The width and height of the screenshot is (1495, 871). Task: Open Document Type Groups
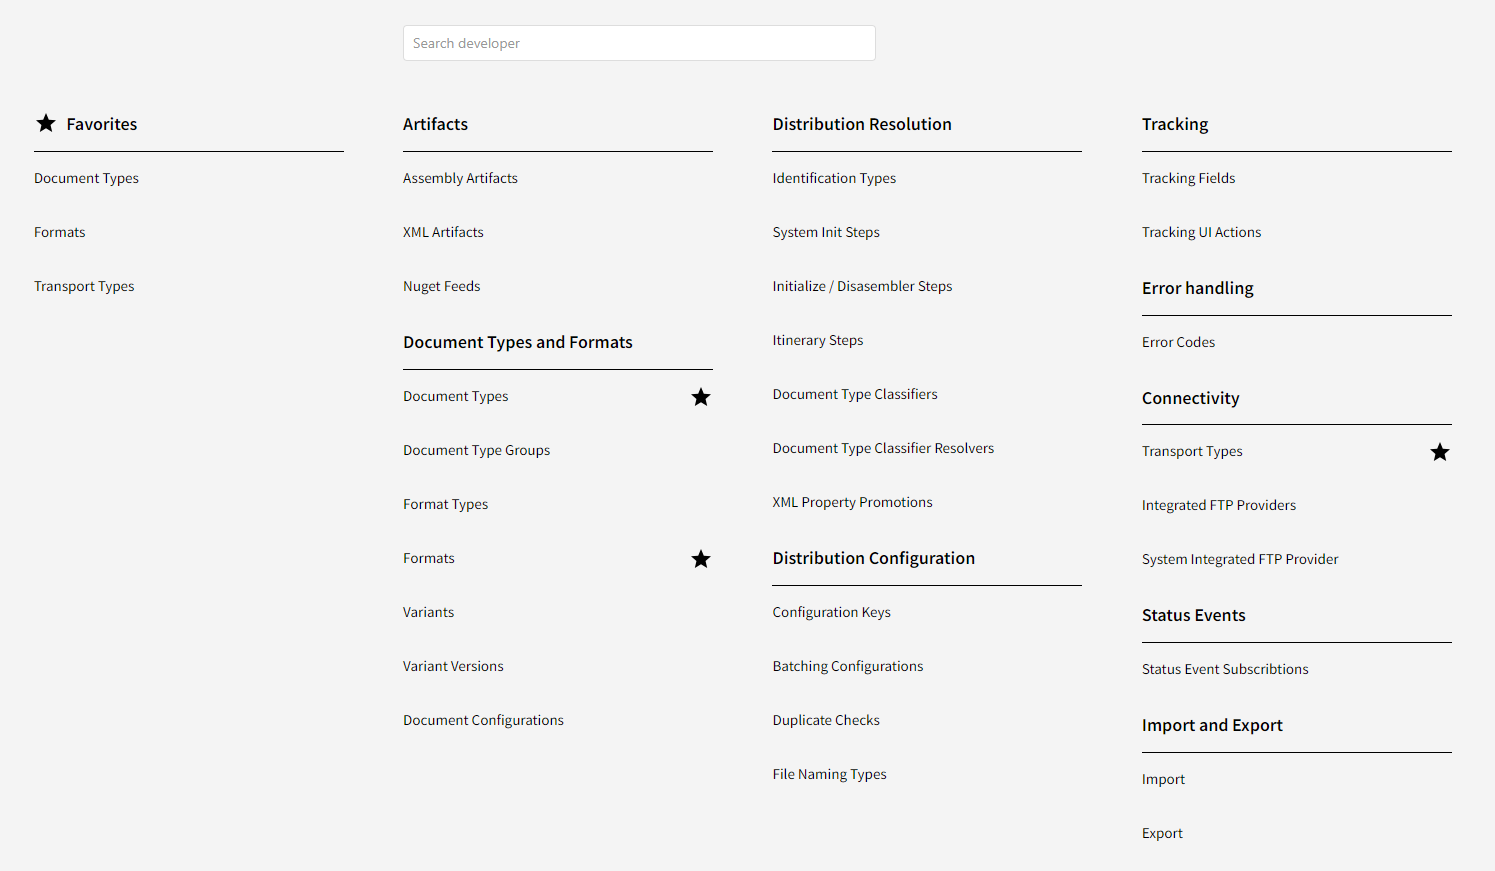click(x=476, y=450)
